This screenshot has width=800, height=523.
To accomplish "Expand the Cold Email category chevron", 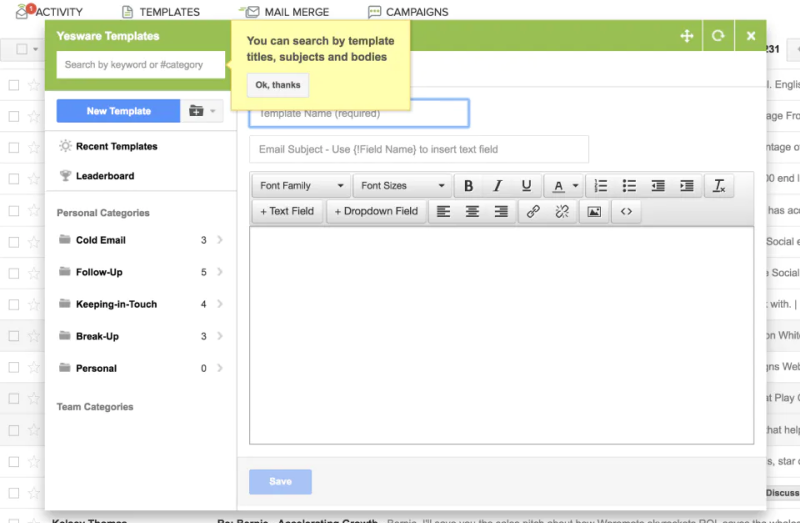I will 220,239.
